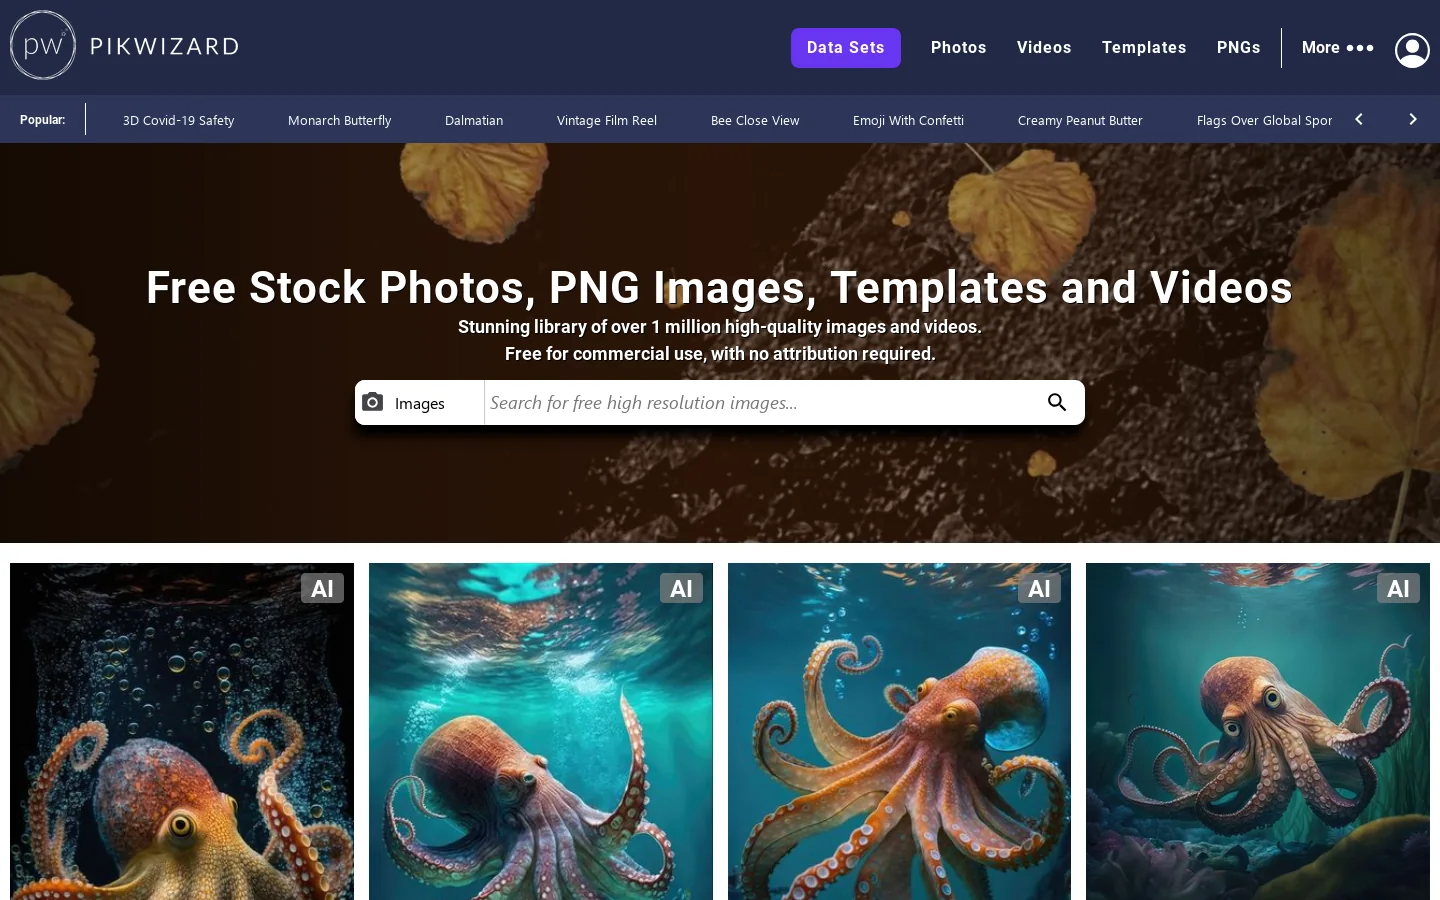Open the Templates section
1440x900 pixels.
pos(1144,47)
